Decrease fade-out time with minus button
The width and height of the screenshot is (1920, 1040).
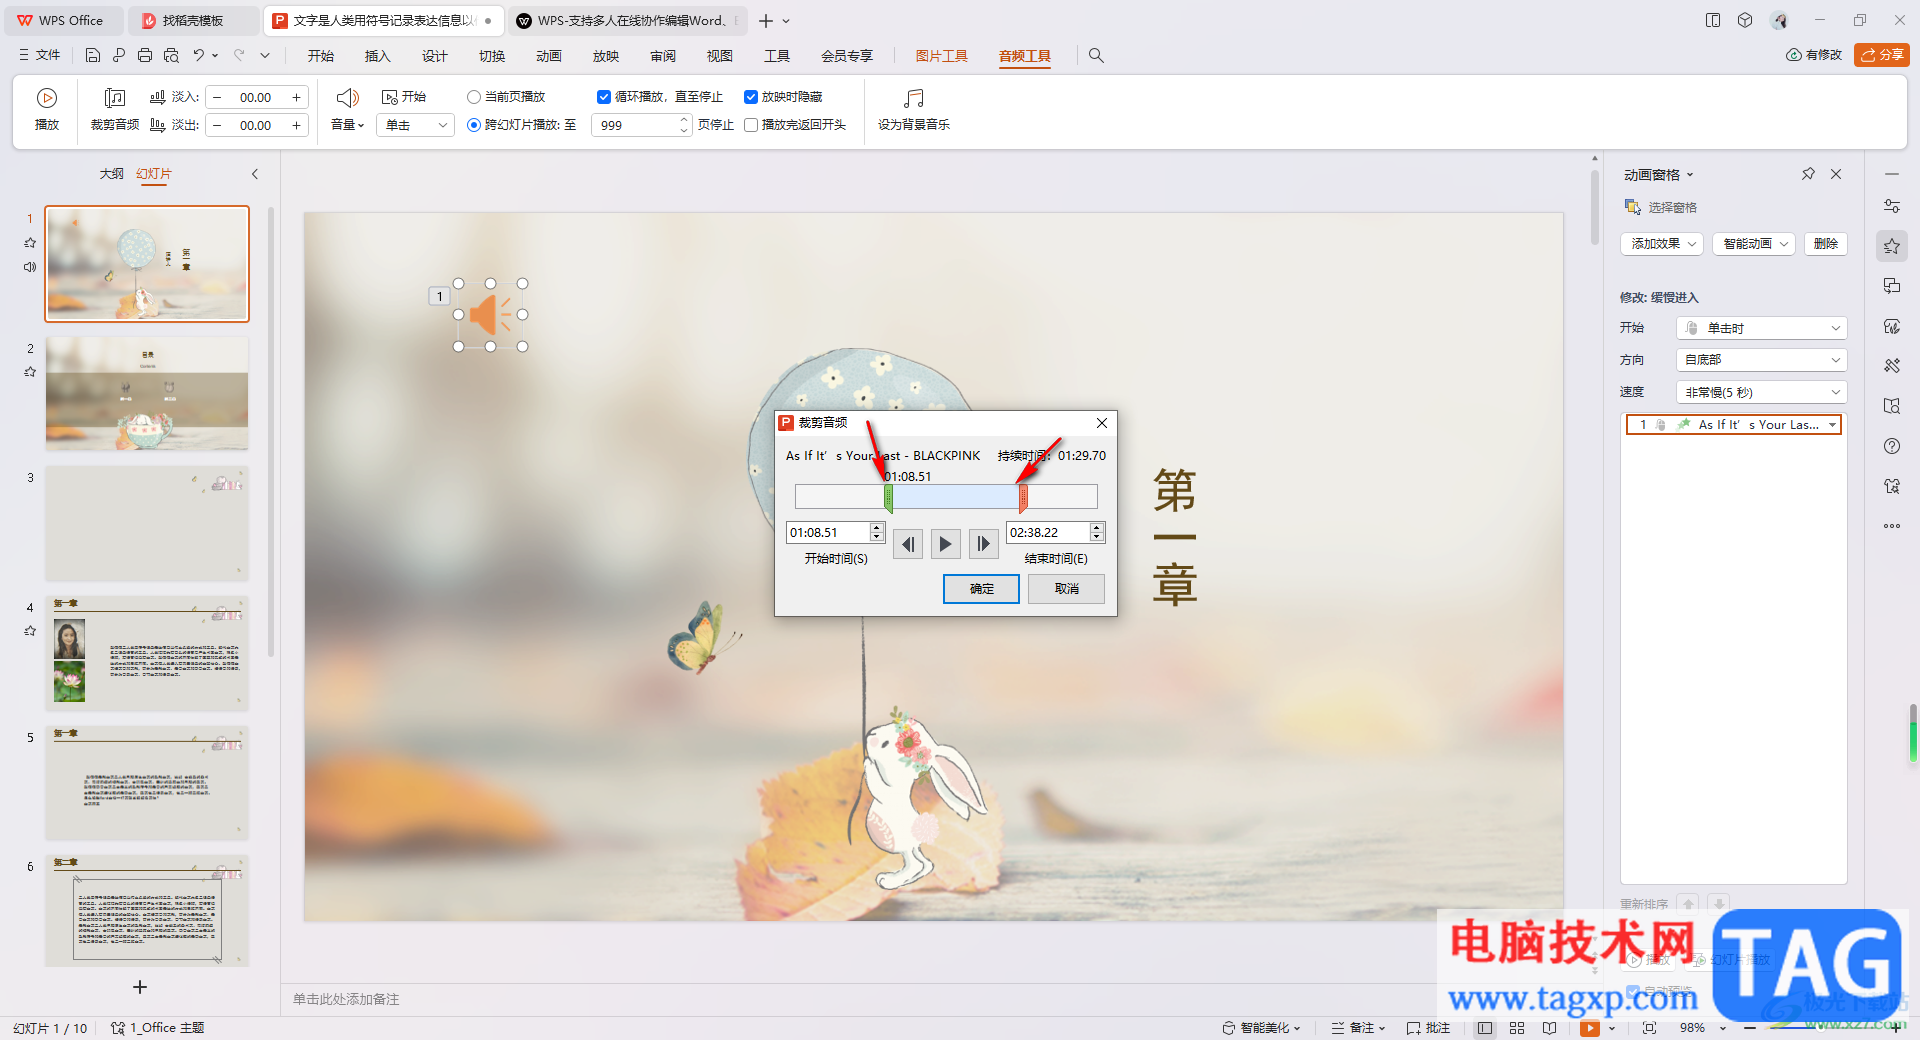pos(217,125)
